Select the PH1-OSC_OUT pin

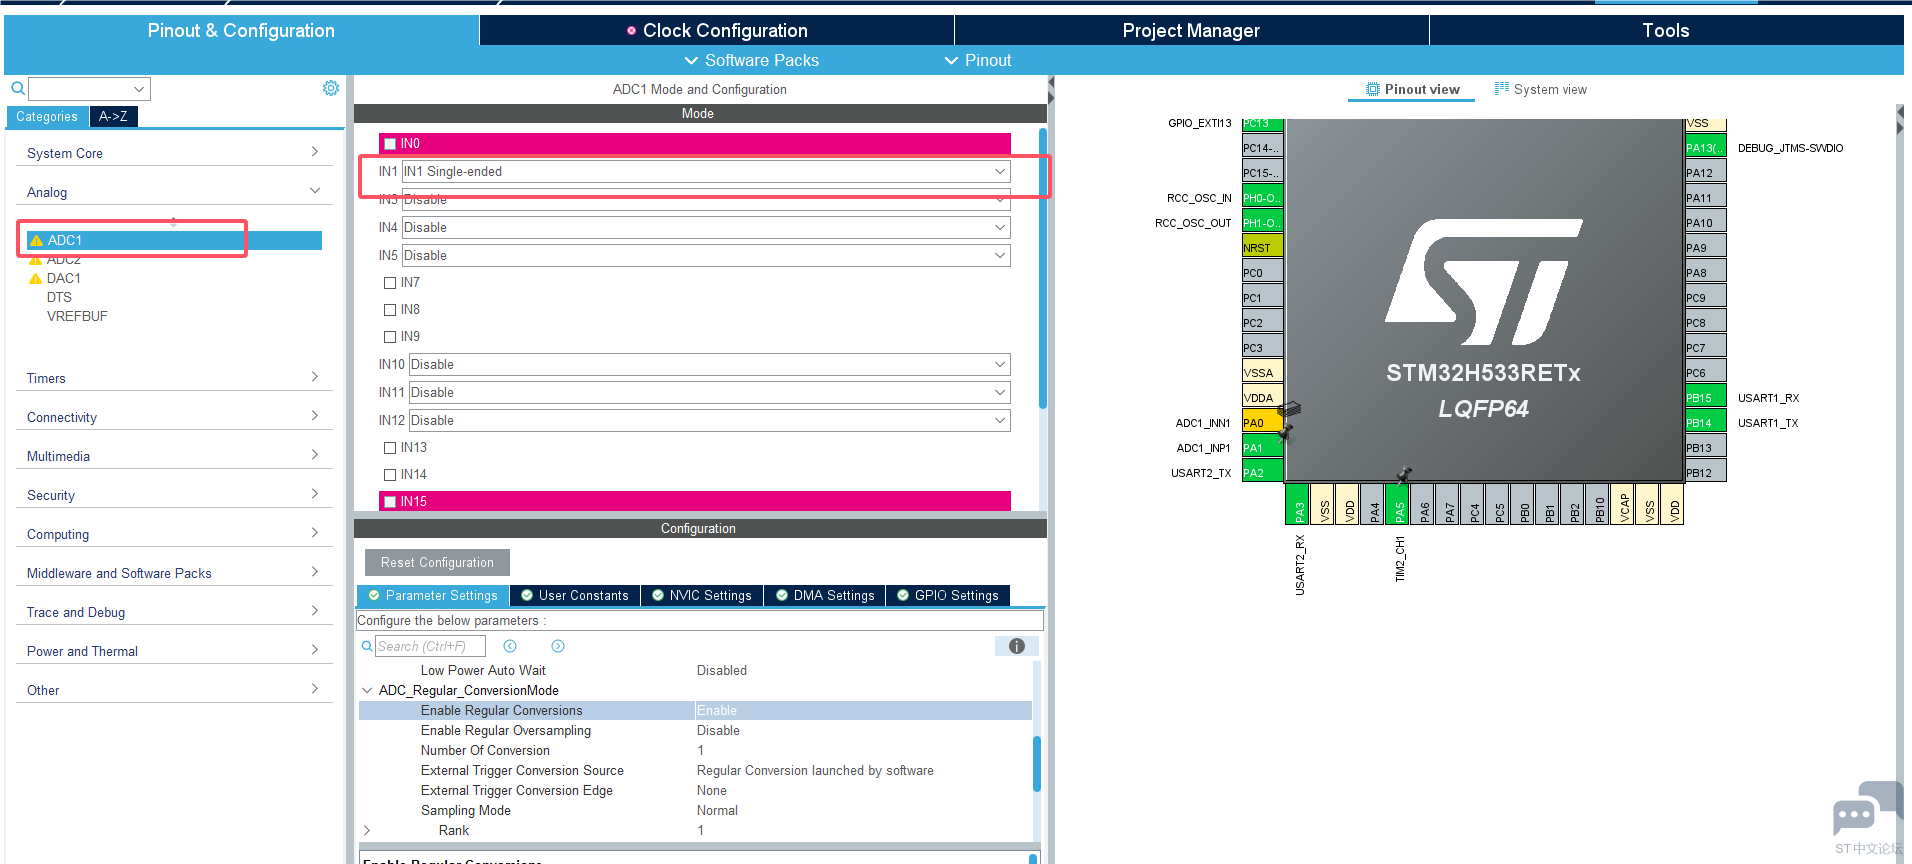click(x=1262, y=223)
